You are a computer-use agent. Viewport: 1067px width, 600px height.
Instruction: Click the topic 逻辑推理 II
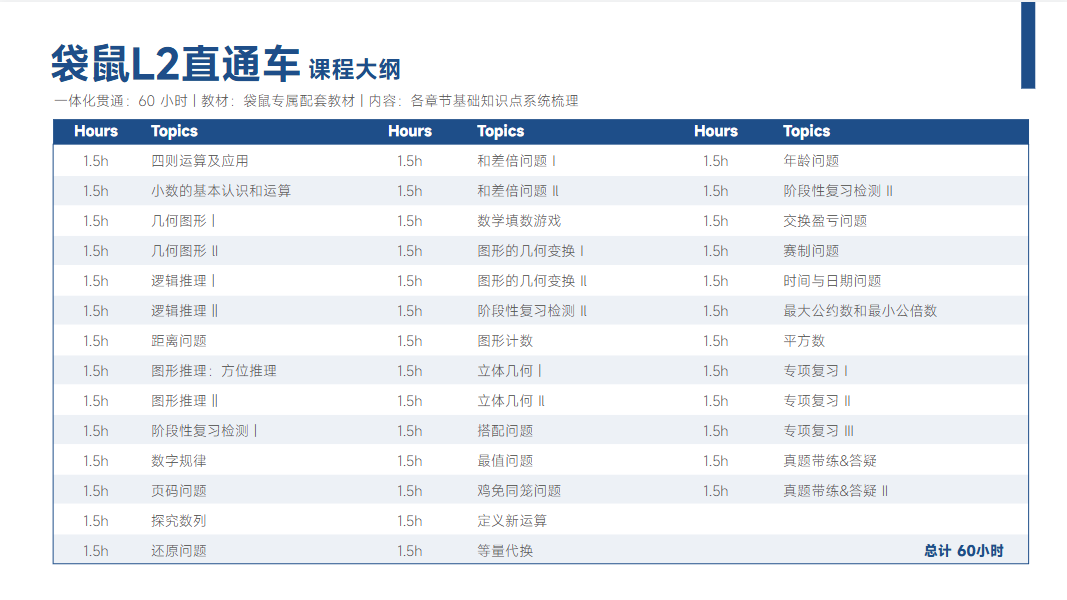pos(184,311)
